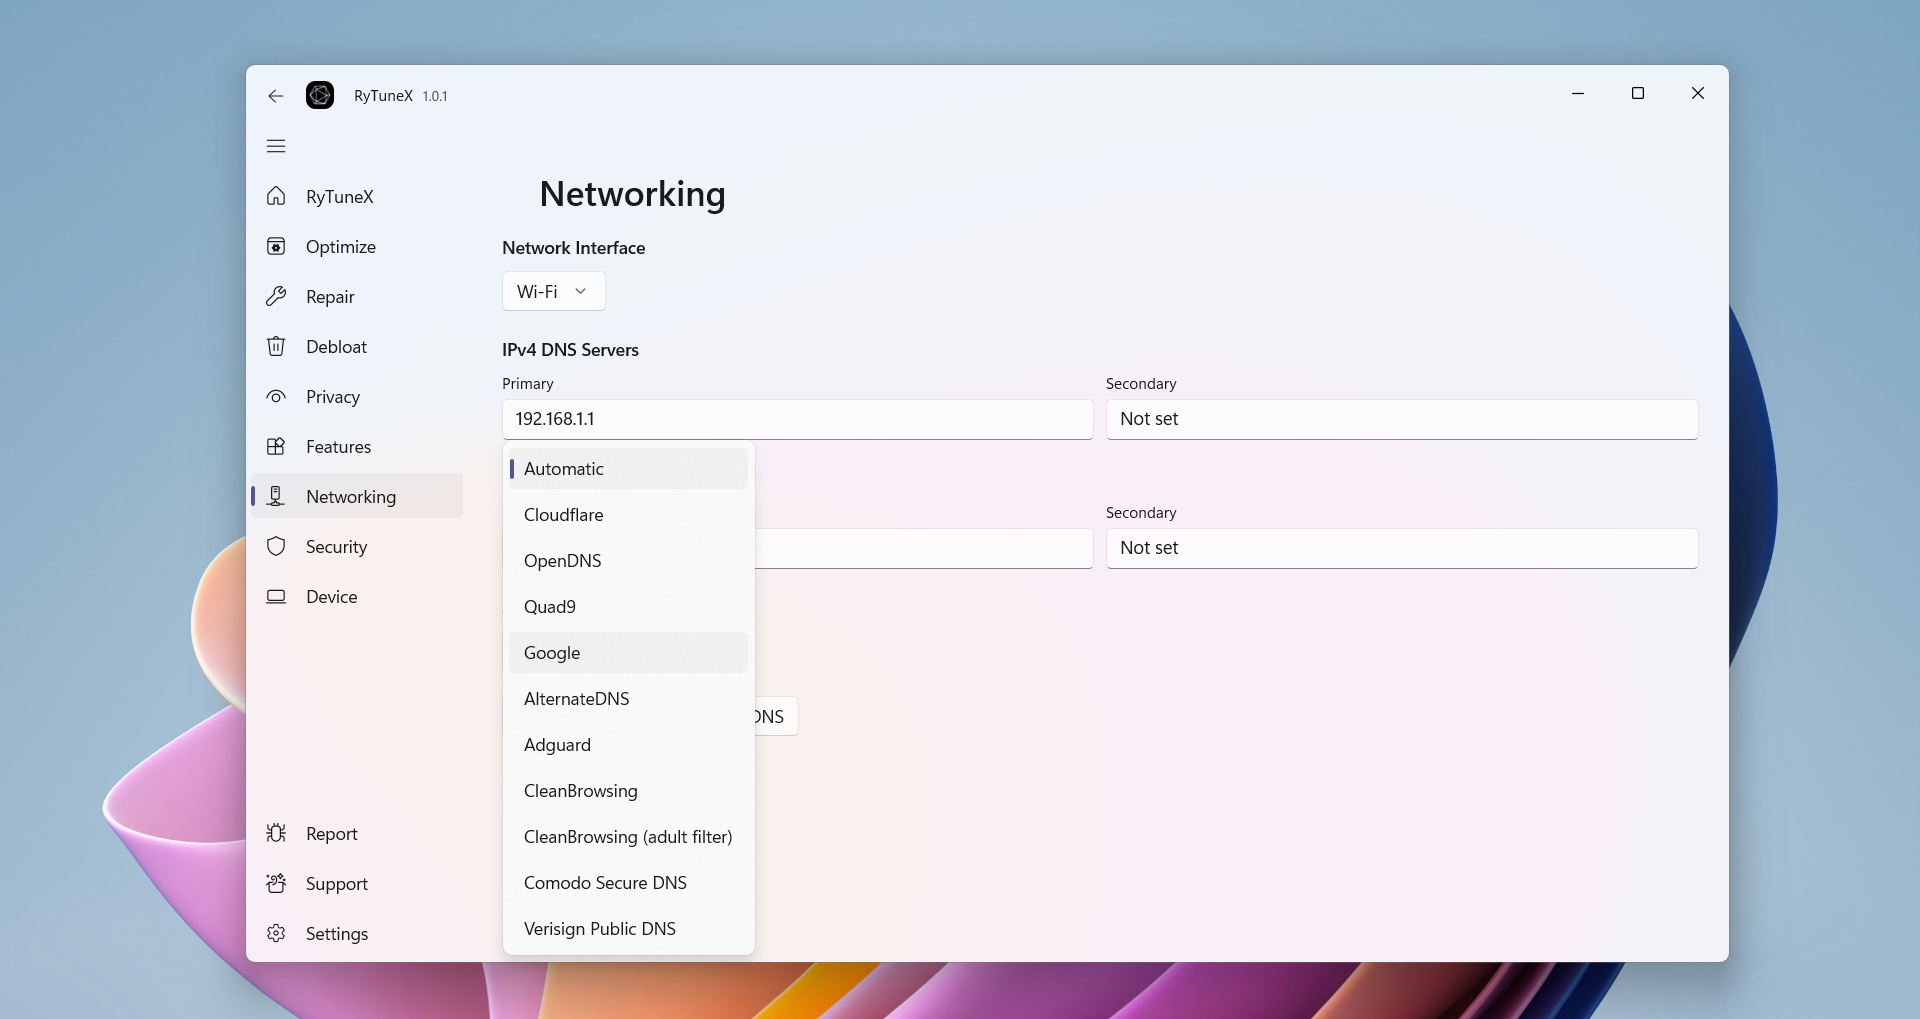Screen dimensions: 1920x1019
Task: Click the Optimize icon in sidebar
Action: click(276, 246)
